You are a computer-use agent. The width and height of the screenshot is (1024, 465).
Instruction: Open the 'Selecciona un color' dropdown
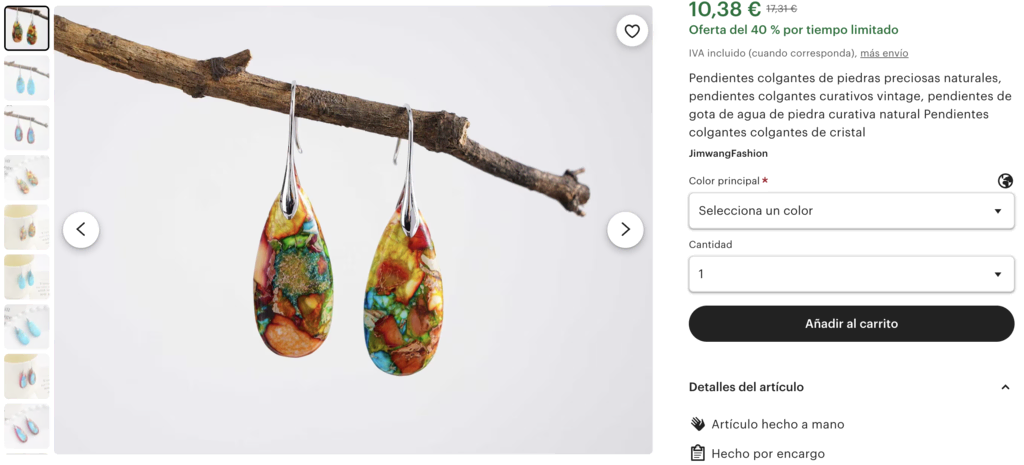(851, 211)
